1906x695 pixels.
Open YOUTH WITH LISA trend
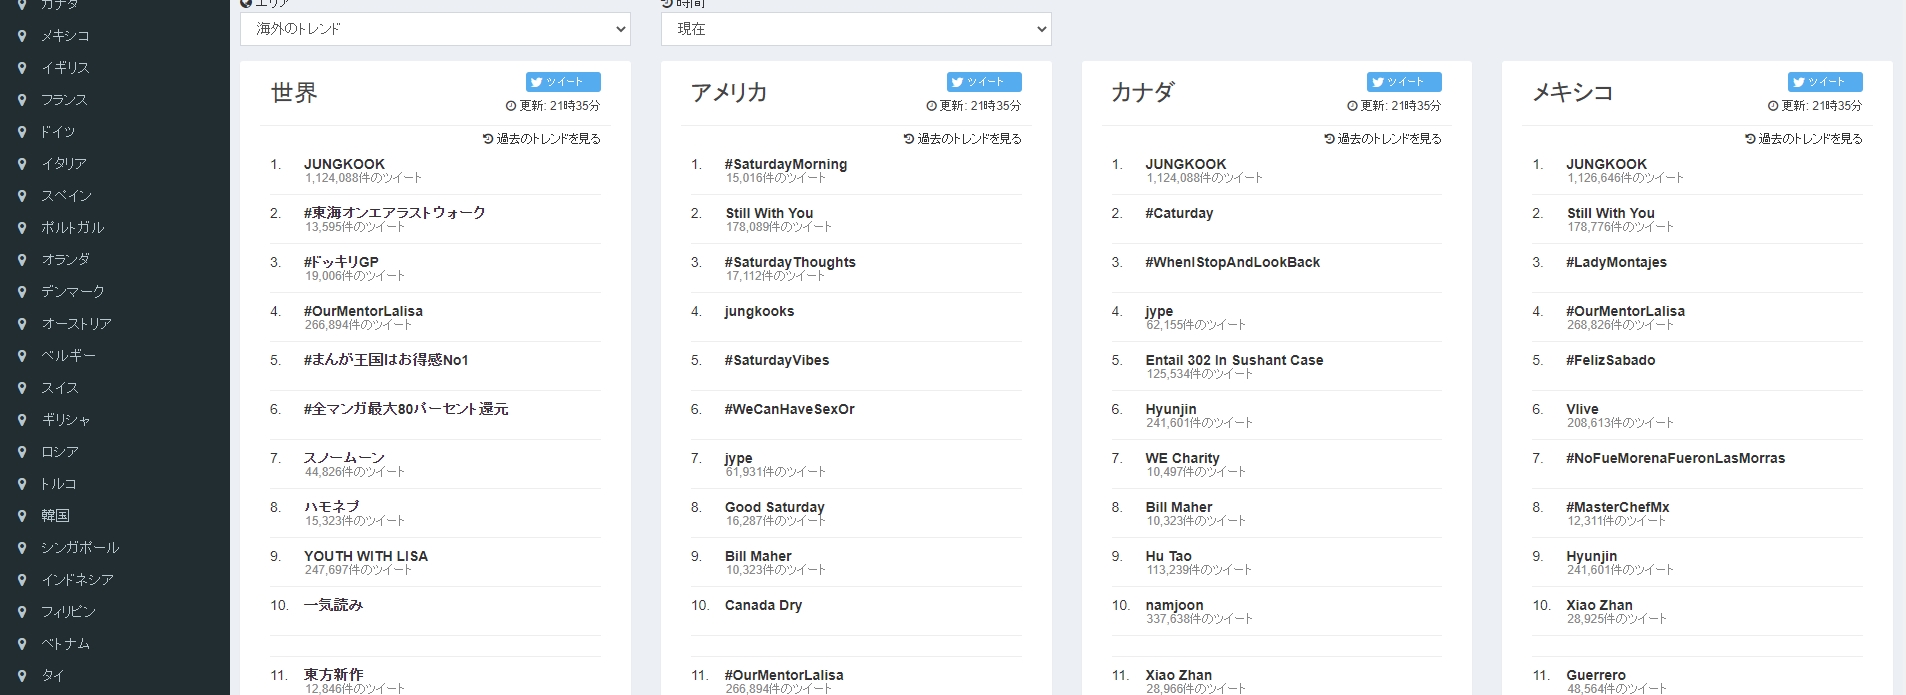[x=366, y=556]
